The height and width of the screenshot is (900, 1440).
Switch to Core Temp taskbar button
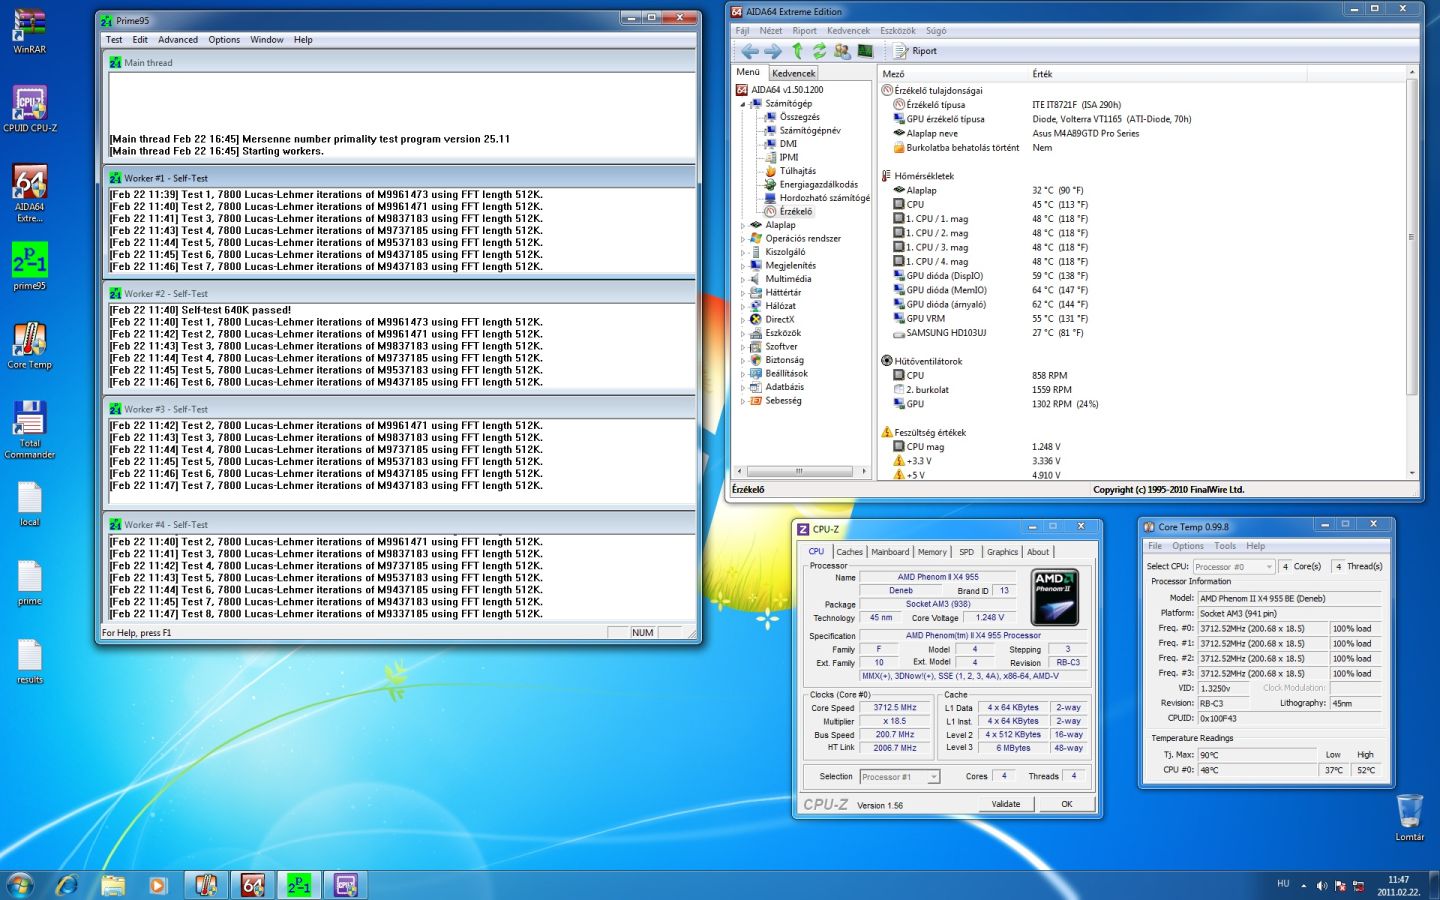tap(206, 885)
